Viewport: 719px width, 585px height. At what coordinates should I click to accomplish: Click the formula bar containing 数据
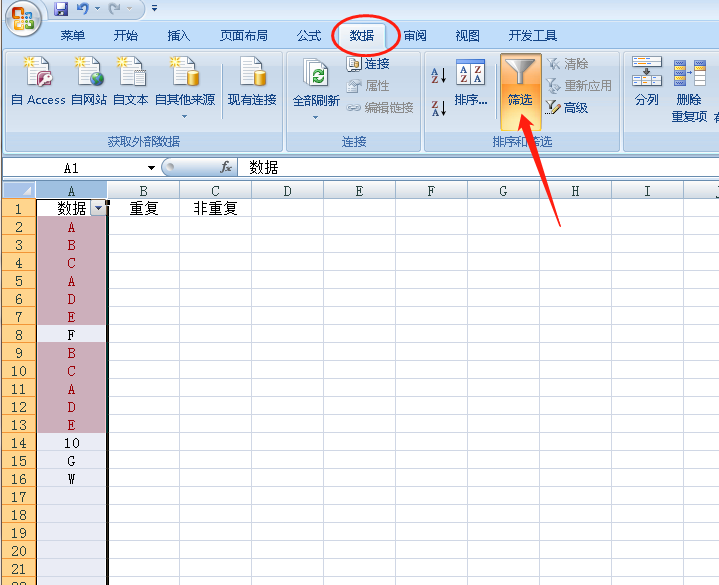477,168
